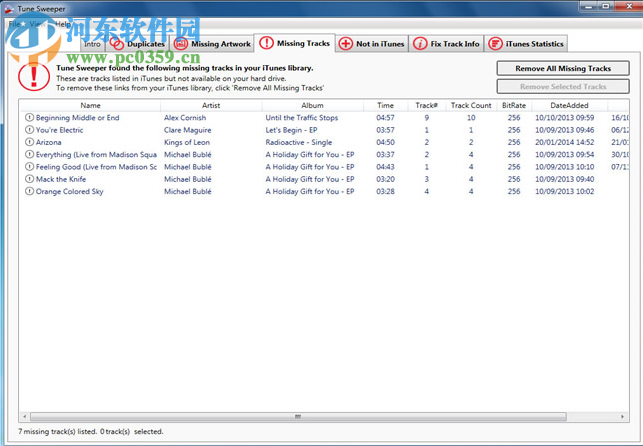Screen dimensions: 643x446
Task: Click the warning icon beside Orange Colored Sky
Action: [29, 191]
